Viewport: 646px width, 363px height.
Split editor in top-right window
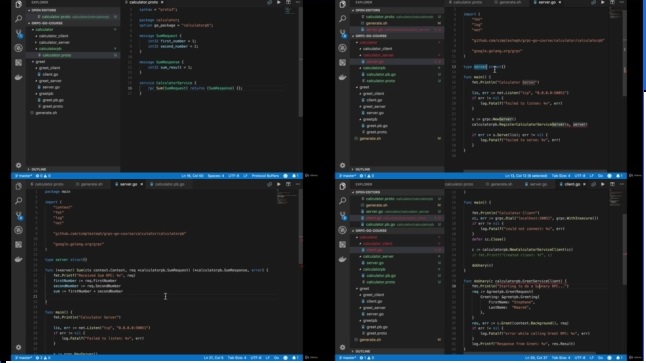click(x=612, y=2)
